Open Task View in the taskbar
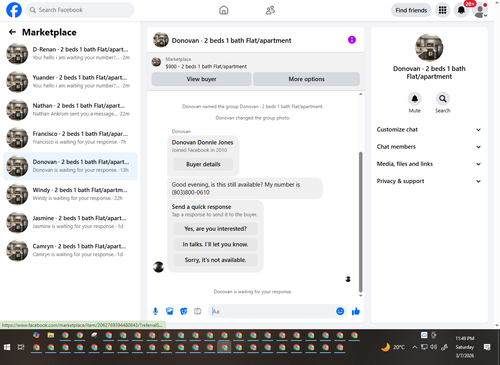 pos(21,347)
